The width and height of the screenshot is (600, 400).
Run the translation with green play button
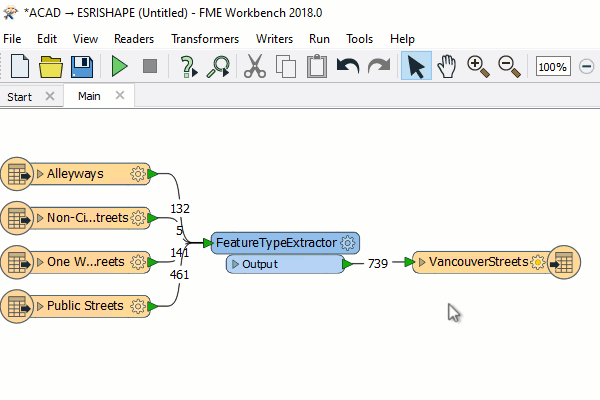click(x=119, y=67)
